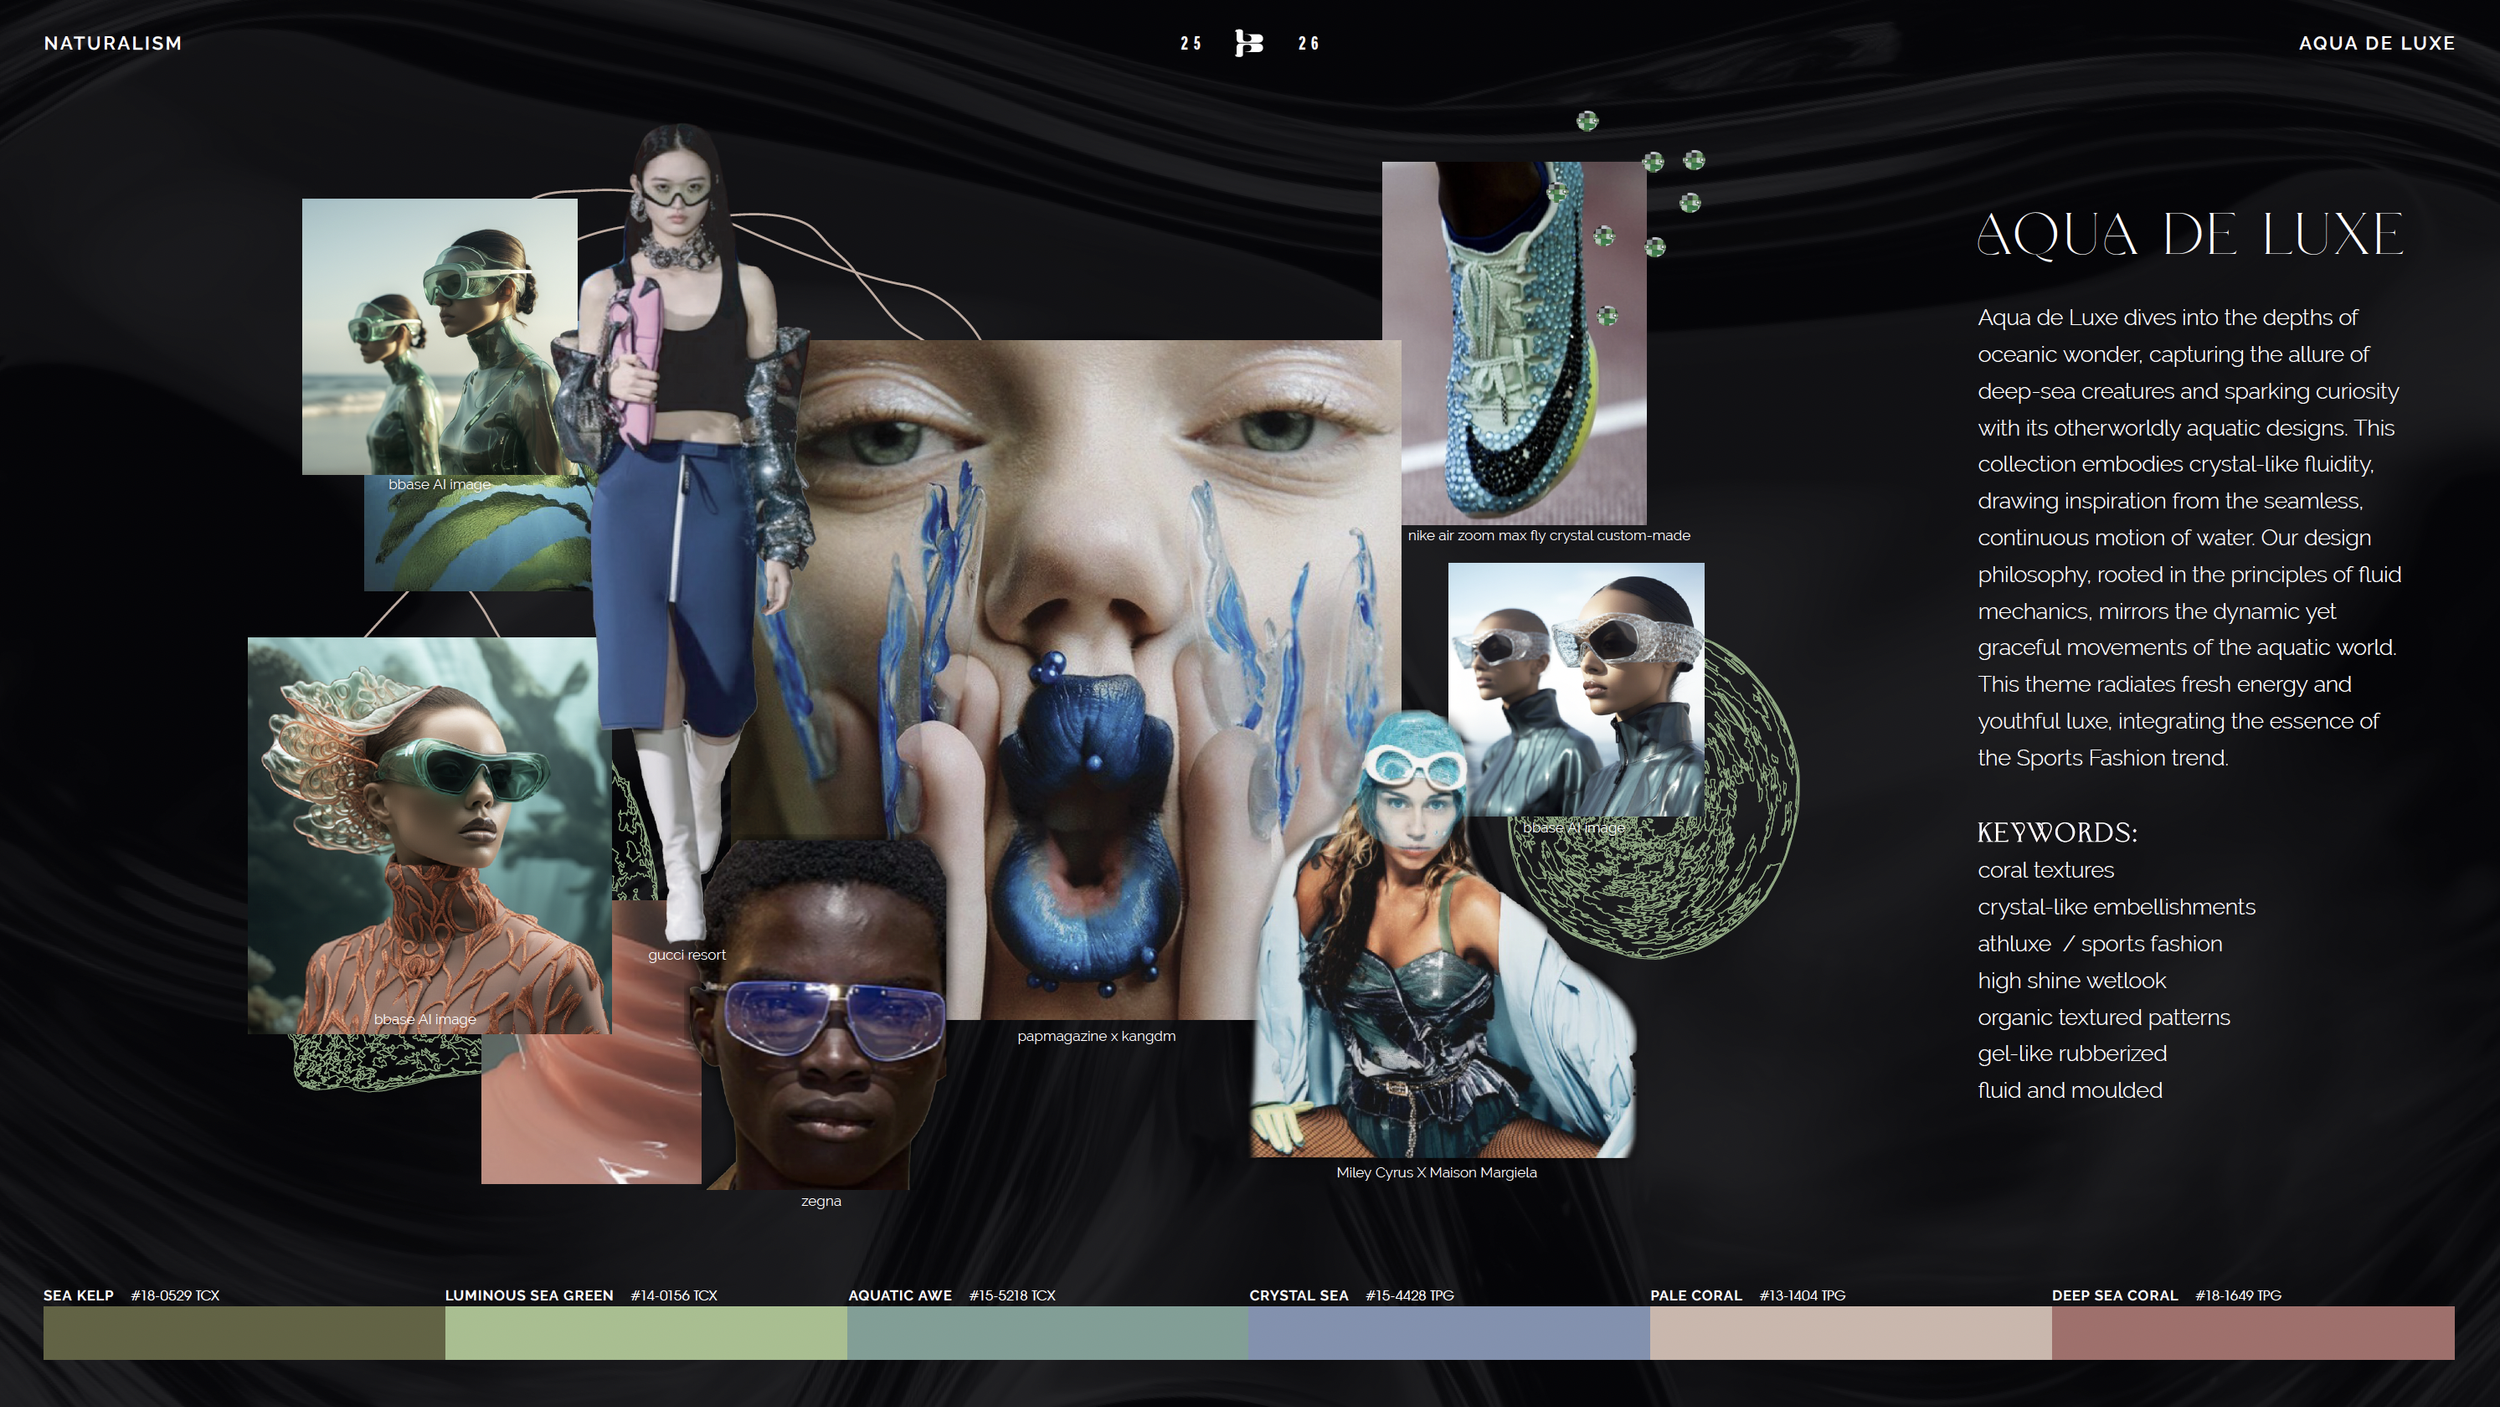Click the 'zegna' caption
The image size is (2500, 1407).
[821, 1201]
